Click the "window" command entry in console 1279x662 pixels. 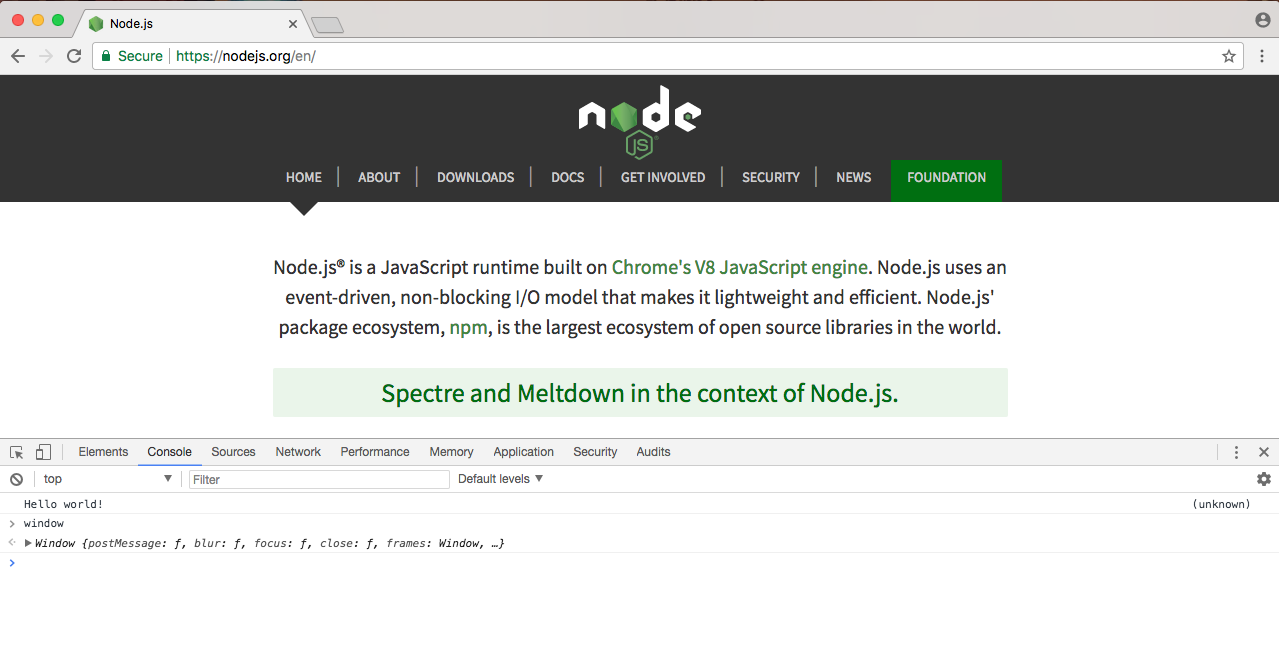[x=43, y=523]
